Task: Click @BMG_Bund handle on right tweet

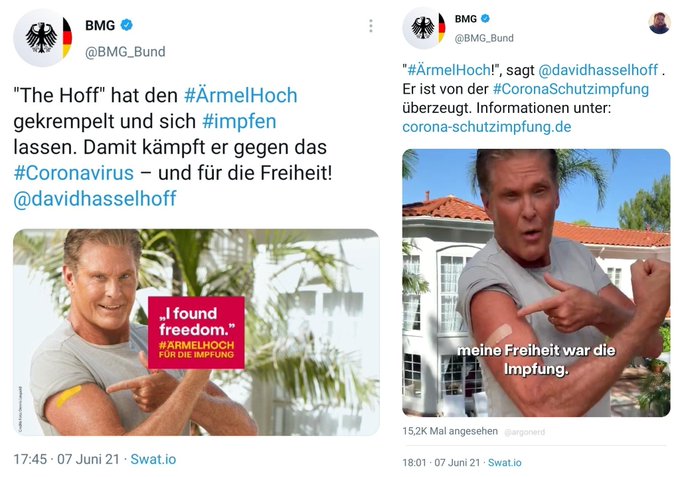Action: pyautogui.click(x=484, y=39)
